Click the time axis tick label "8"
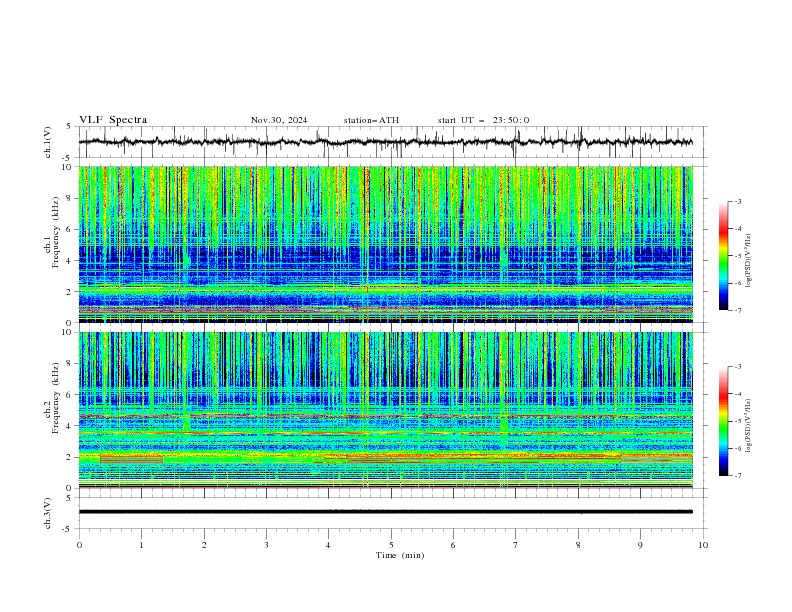The width and height of the screenshot is (792, 612). pos(578,545)
